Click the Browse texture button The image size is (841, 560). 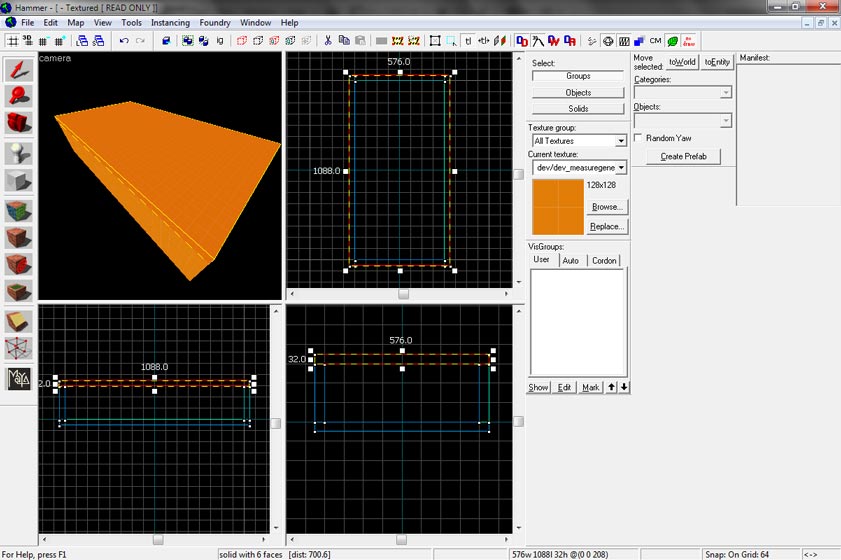click(607, 207)
